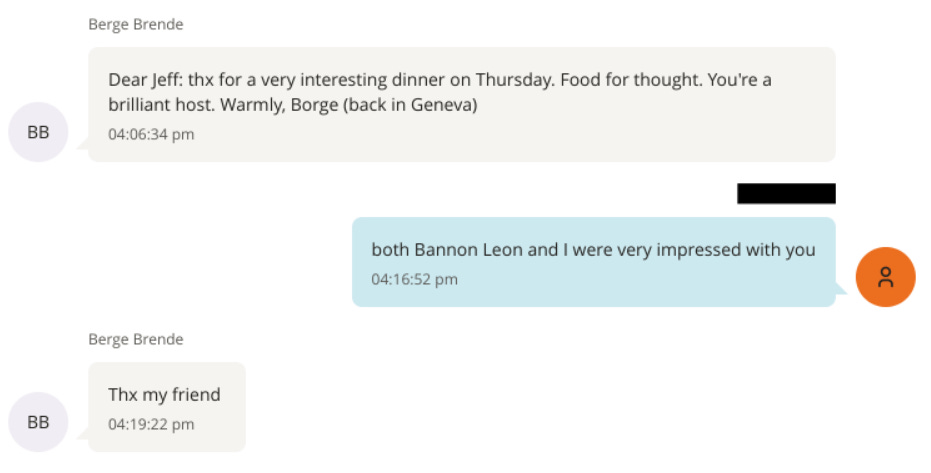Click the black redacted sender bar
931x473 pixels.
tap(786, 194)
